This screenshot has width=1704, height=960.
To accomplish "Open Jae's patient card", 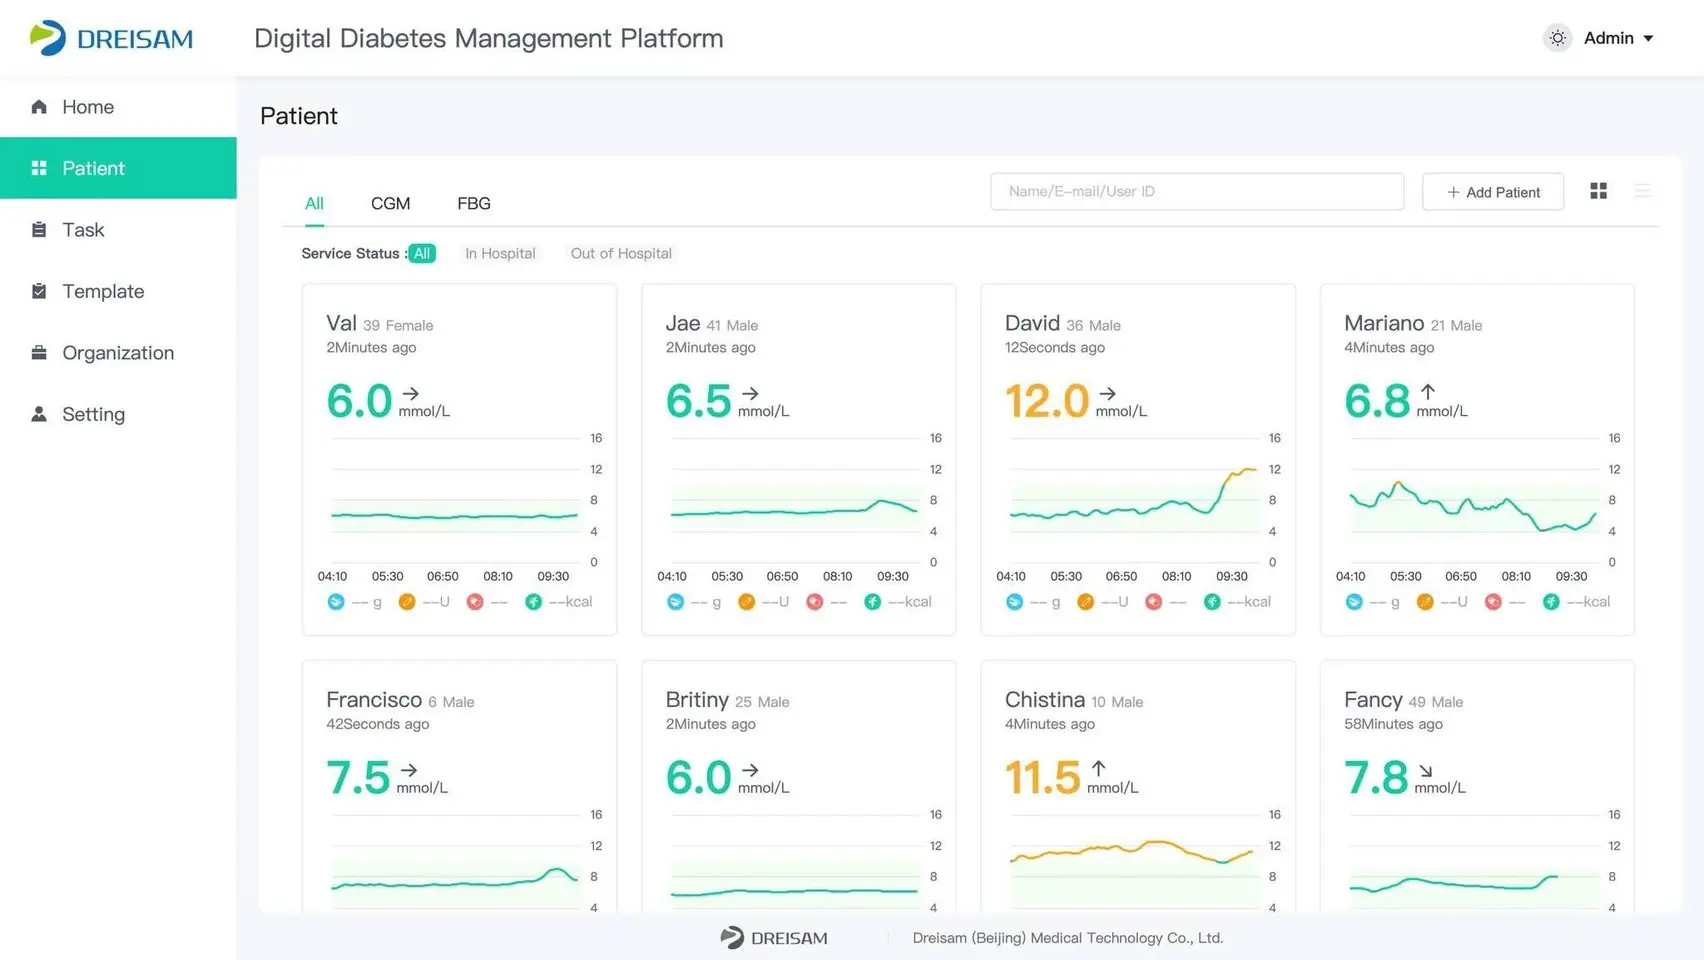I will point(798,460).
